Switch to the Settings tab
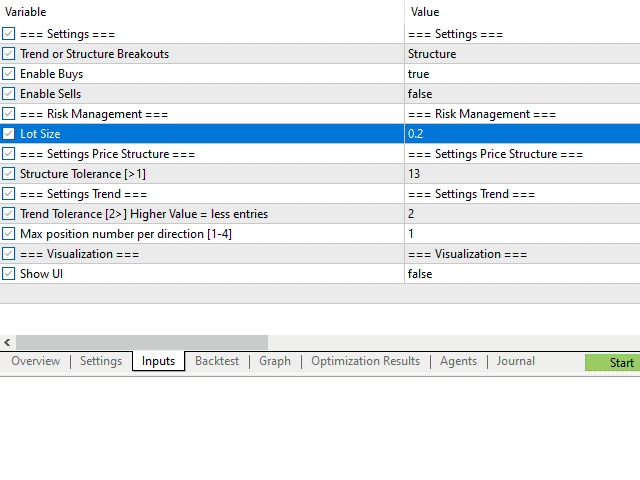 pyautogui.click(x=101, y=361)
